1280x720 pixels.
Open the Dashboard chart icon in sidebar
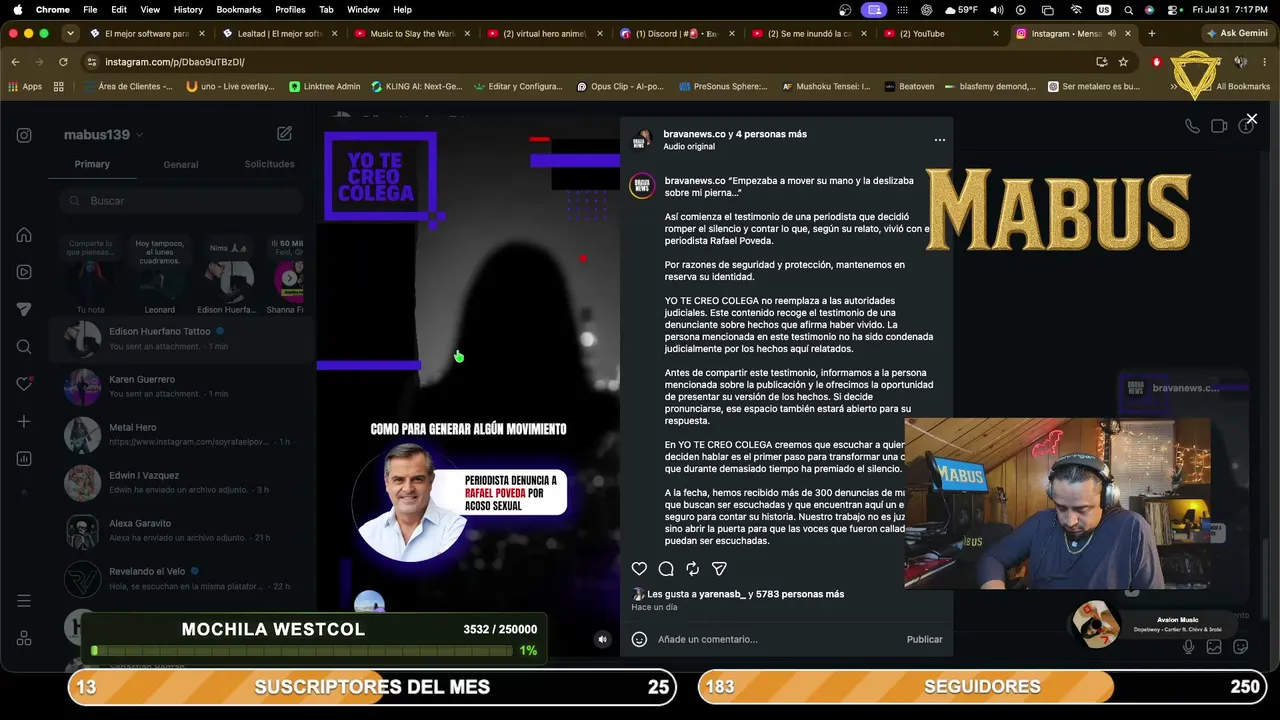pos(24,459)
